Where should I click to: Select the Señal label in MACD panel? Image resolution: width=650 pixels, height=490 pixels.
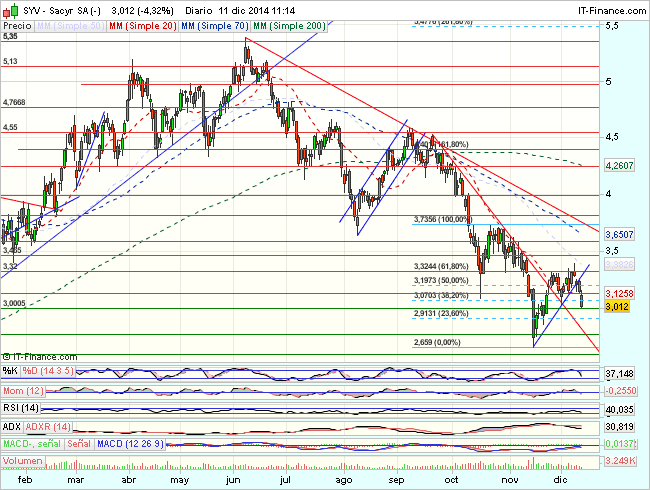[79, 444]
